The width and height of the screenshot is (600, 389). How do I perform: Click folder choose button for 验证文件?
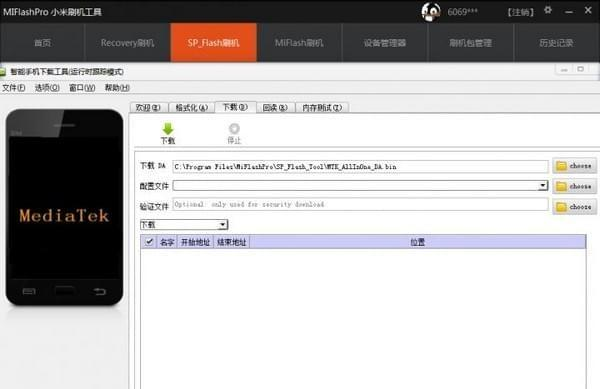574,207
